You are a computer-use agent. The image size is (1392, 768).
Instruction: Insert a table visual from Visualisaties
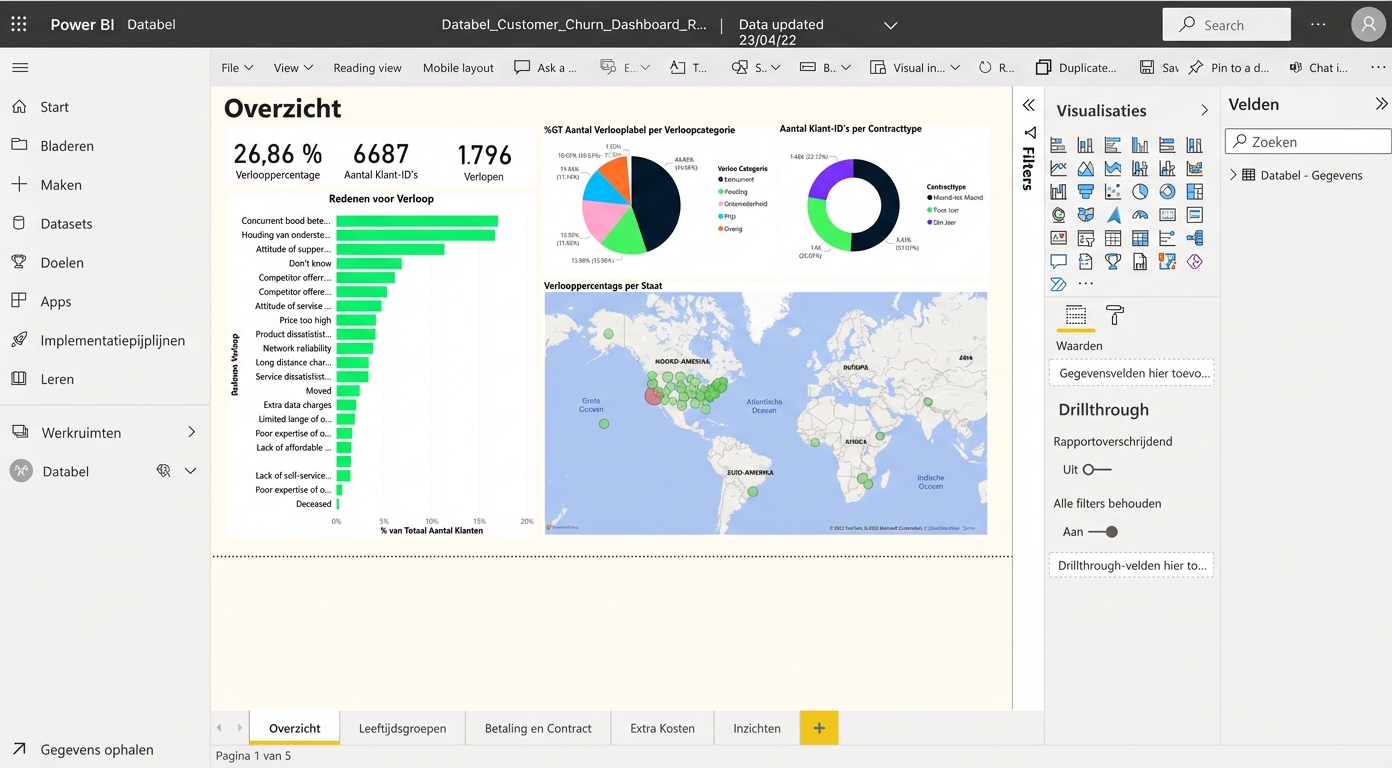pyautogui.click(x=1111, y=237)
